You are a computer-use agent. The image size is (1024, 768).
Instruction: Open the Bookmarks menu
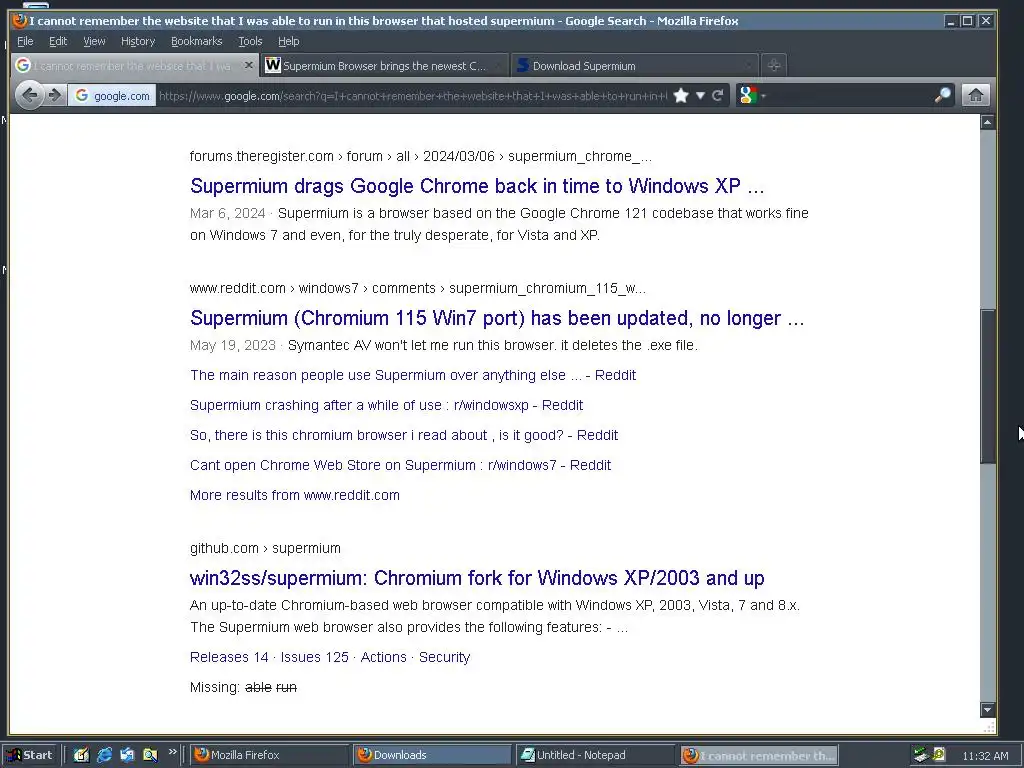[x=197, y=41]
